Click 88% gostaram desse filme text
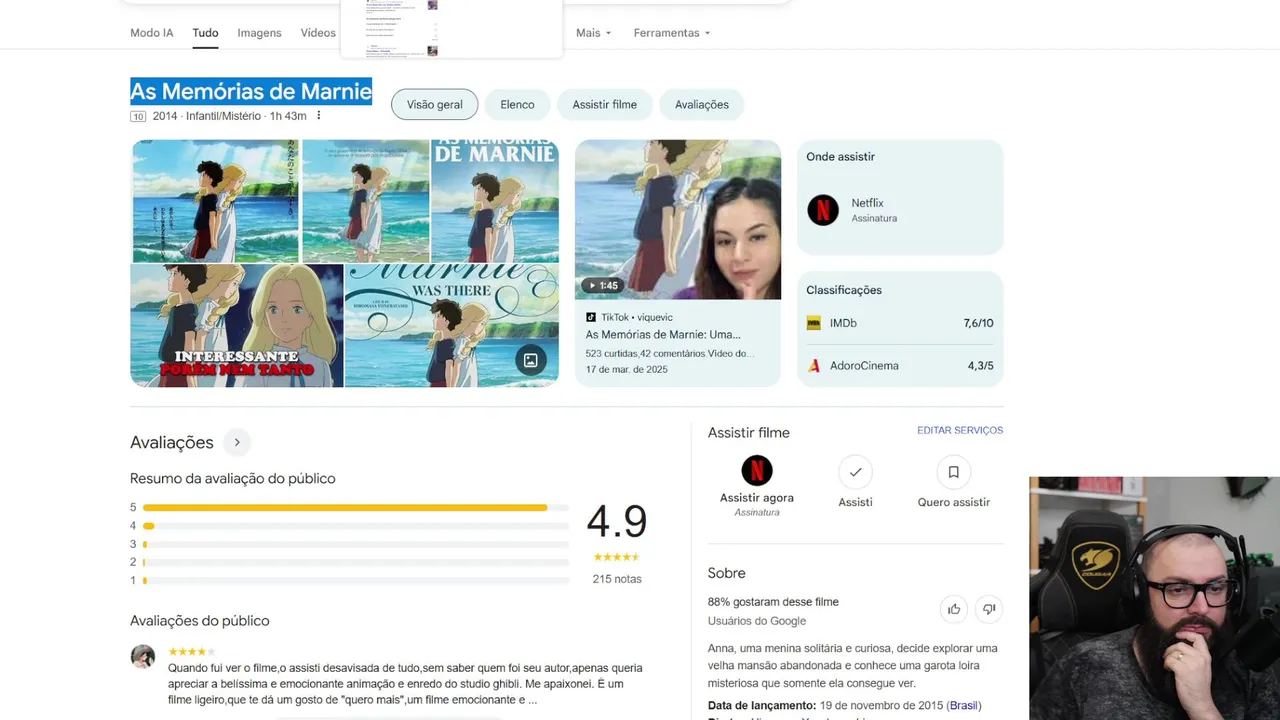Viewport: 1280px width, 720px height. tap(773, 602)
